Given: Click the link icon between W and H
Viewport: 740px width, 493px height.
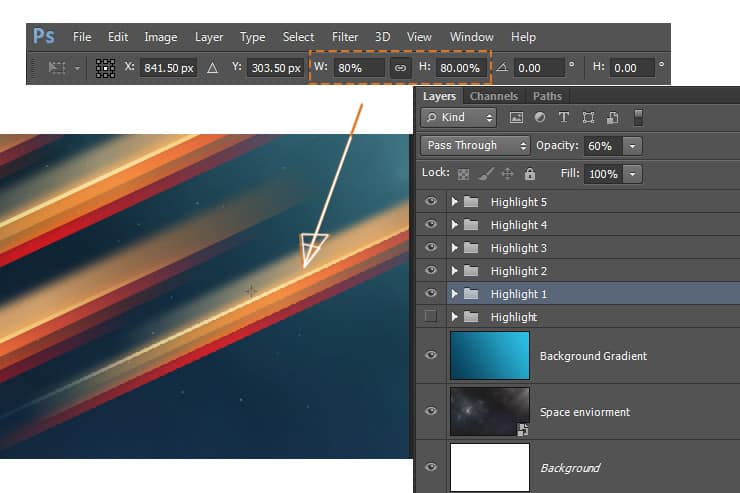Looking at the screenshot, I should [x=400, y=68].
